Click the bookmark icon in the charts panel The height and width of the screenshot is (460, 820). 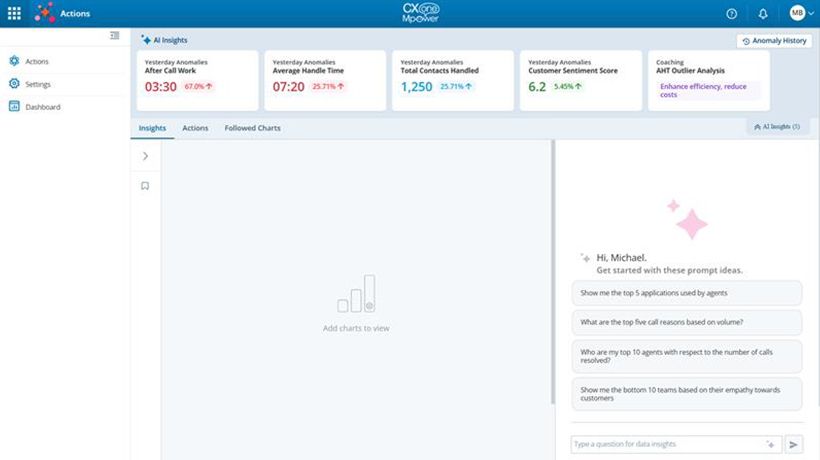(x=145, y=185)
